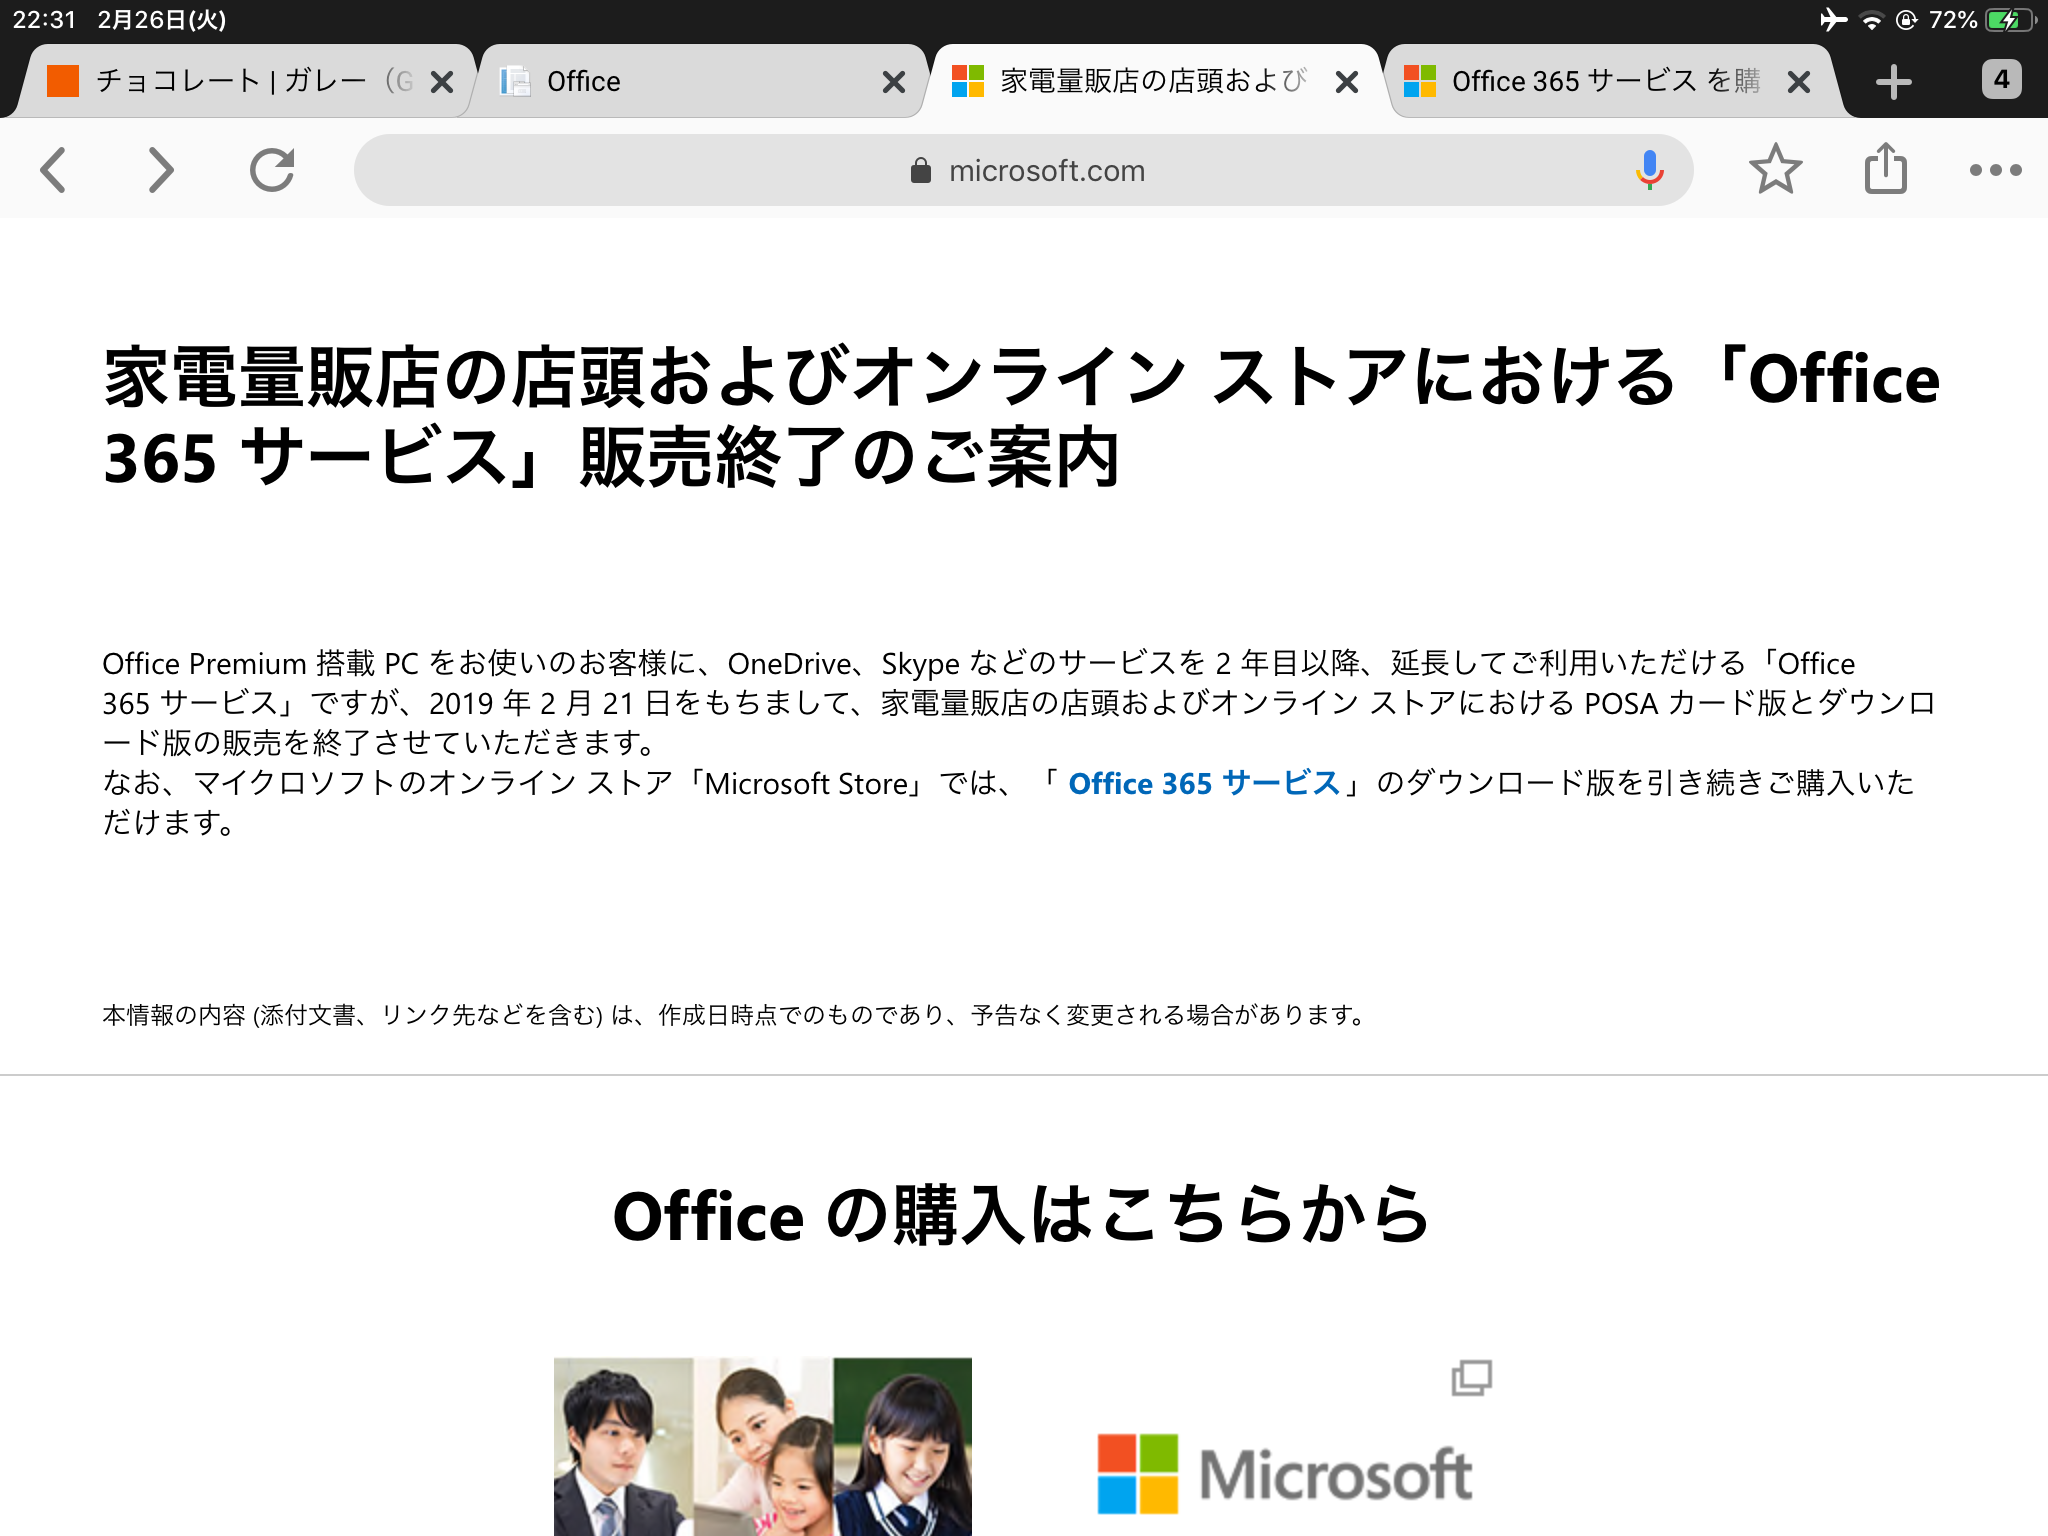Tap the voice search microphone icon
This screenshot has width=2048, height=1536.
1649,170
